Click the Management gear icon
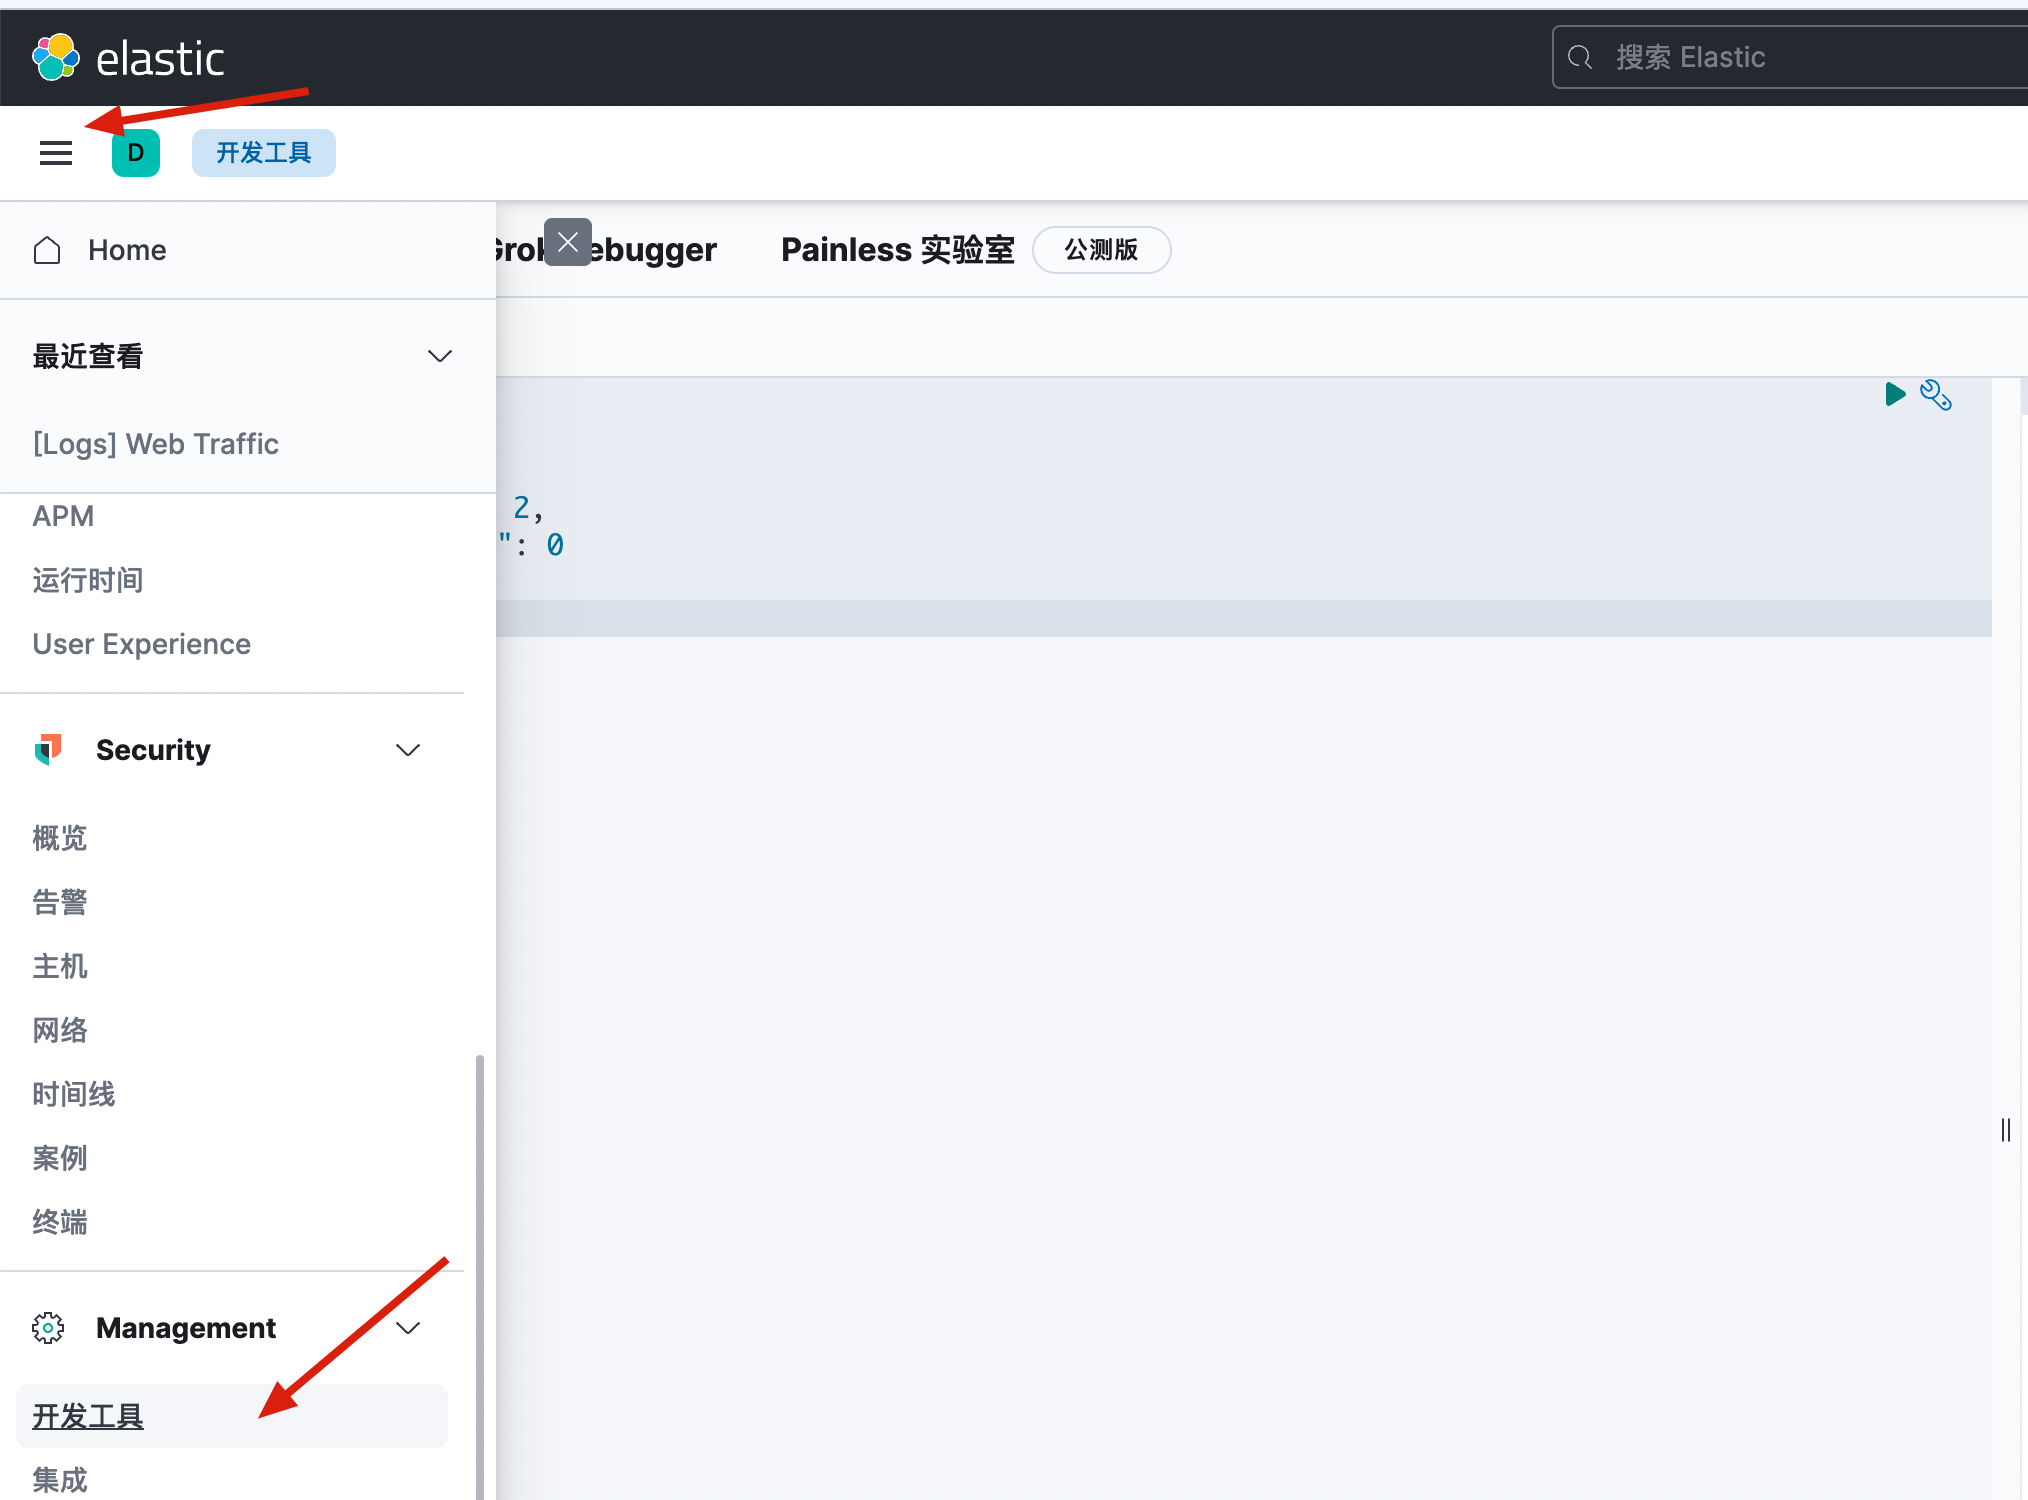2028x1500 pixels. [x=47, y=1327]
